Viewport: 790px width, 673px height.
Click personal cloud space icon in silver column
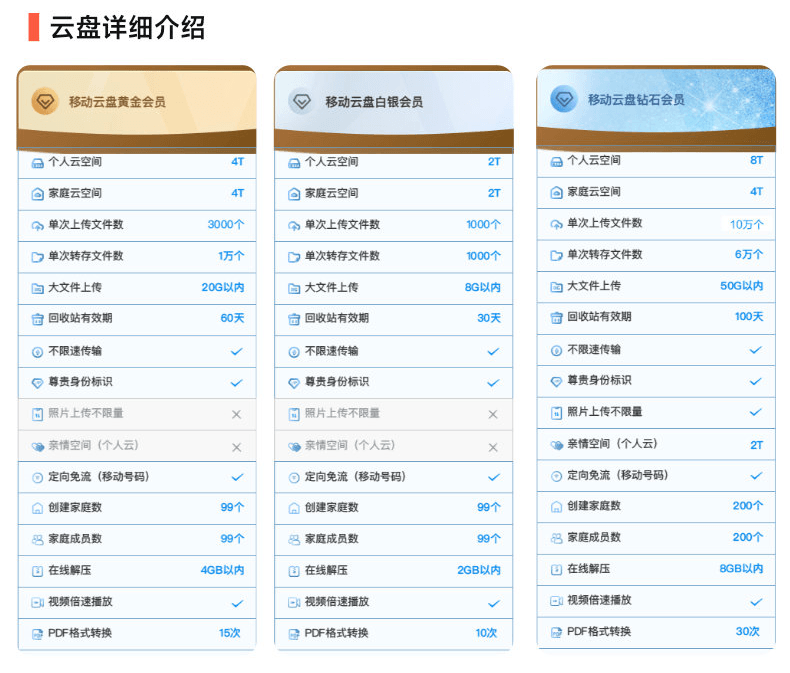pos(294,162)
